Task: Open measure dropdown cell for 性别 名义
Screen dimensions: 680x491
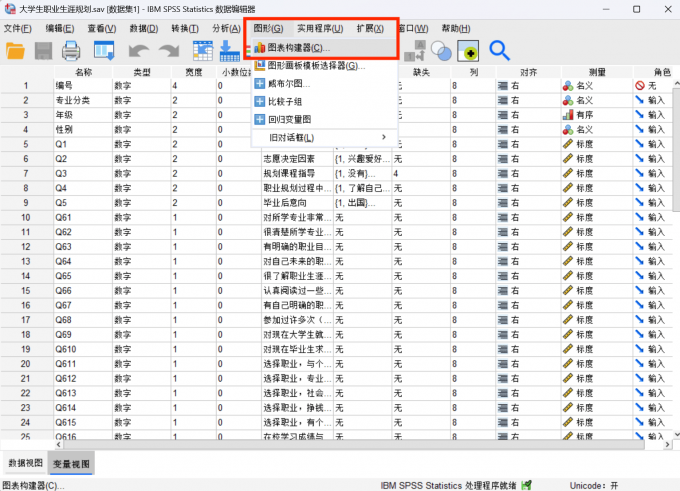Action: coord(597,130)
